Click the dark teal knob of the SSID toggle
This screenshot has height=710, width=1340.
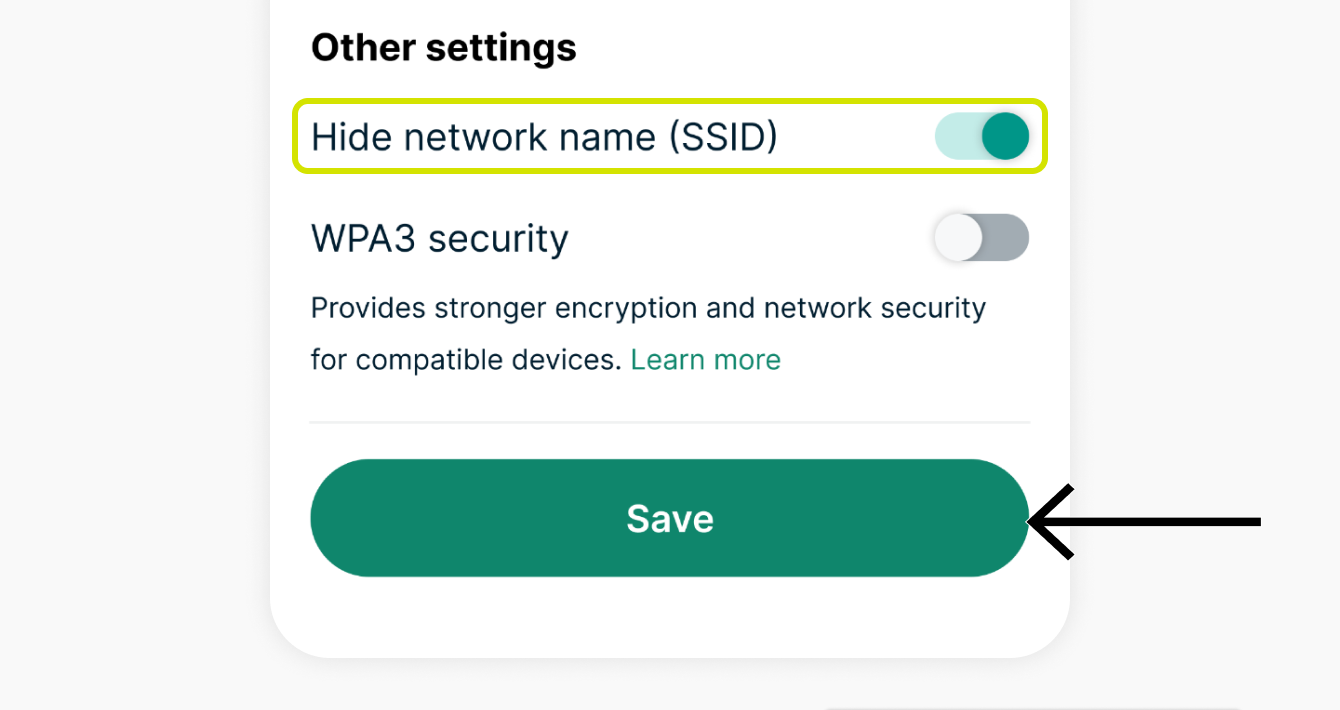pos(1004,137)
